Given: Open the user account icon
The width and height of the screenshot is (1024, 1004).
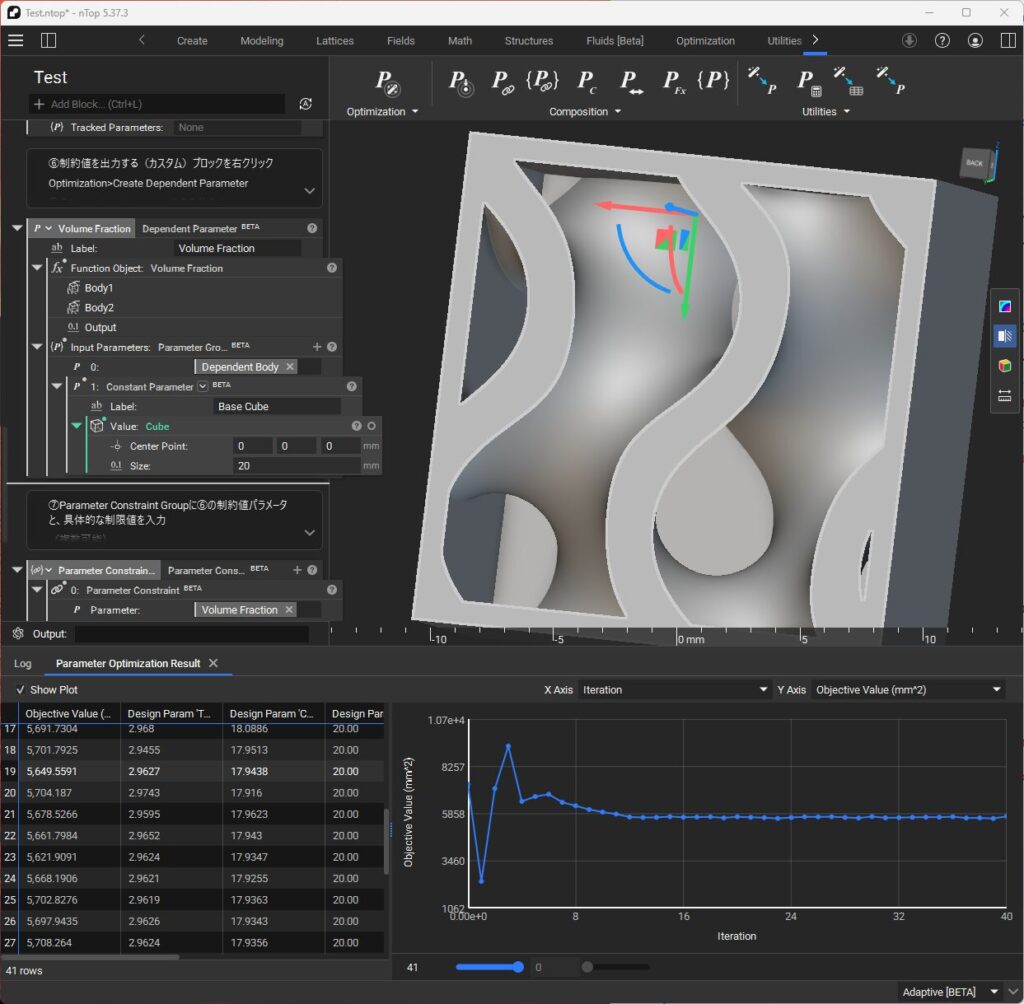Looking at the screenshot, I should click(x=975, y=41).
